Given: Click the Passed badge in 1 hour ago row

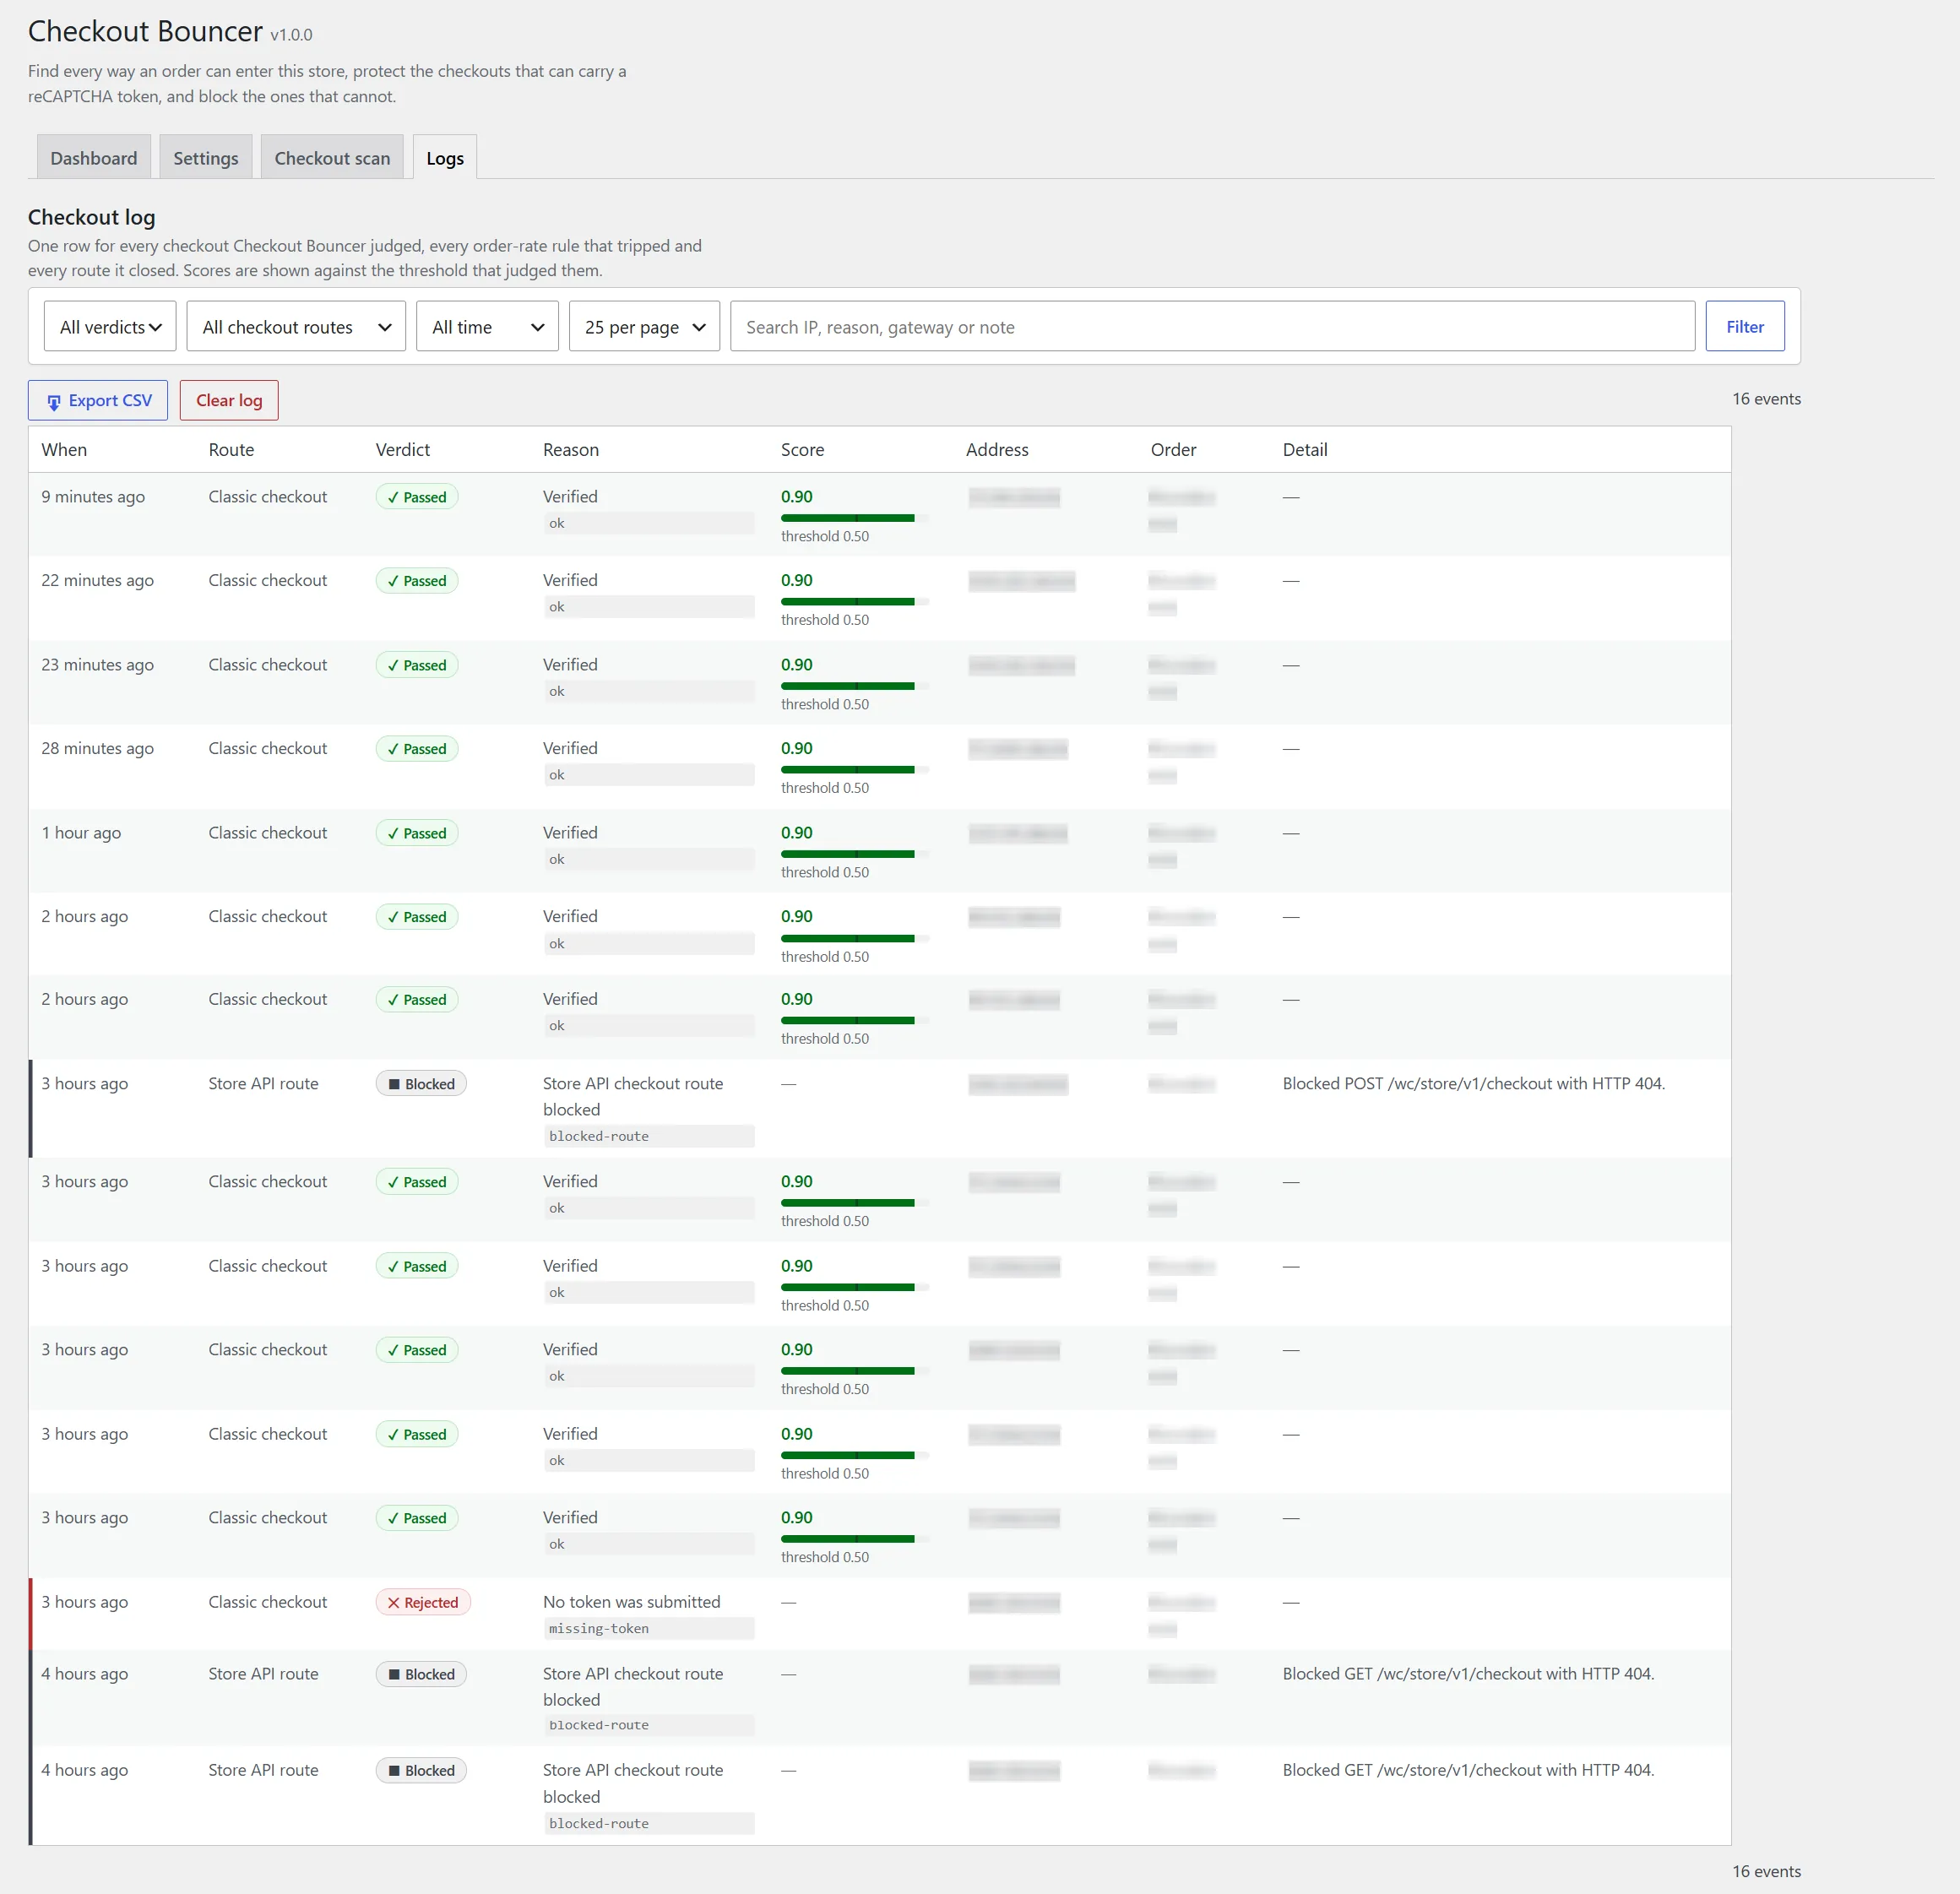Looking at the screenshot, I should [417, 833].
